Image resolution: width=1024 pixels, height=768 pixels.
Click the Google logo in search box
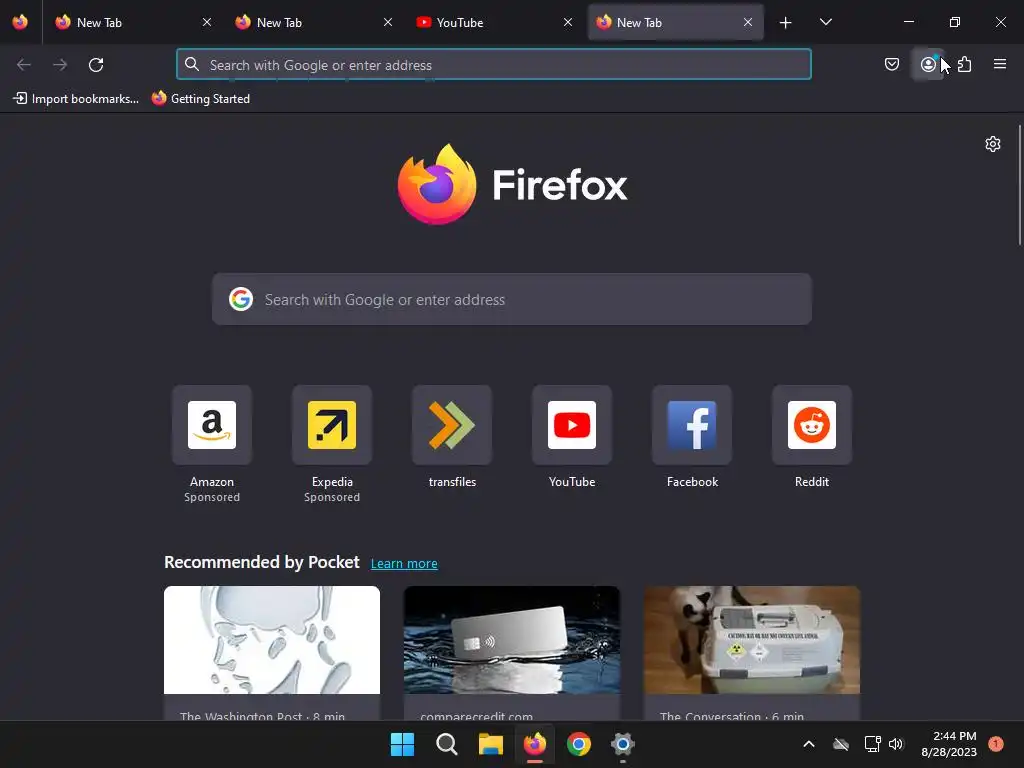(x=241, y=299)
